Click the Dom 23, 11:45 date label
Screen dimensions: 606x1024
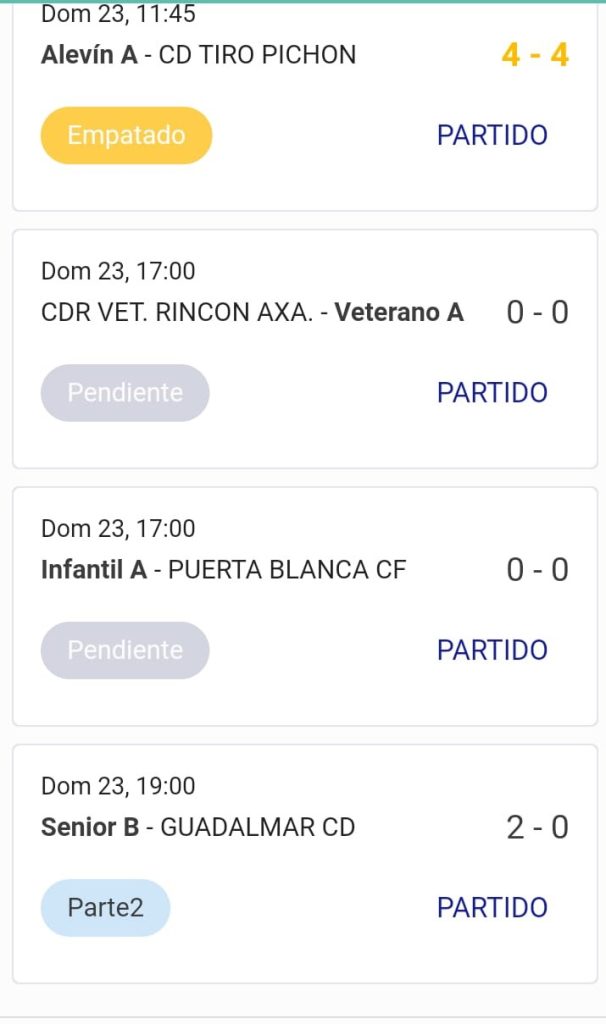[118, 14]
